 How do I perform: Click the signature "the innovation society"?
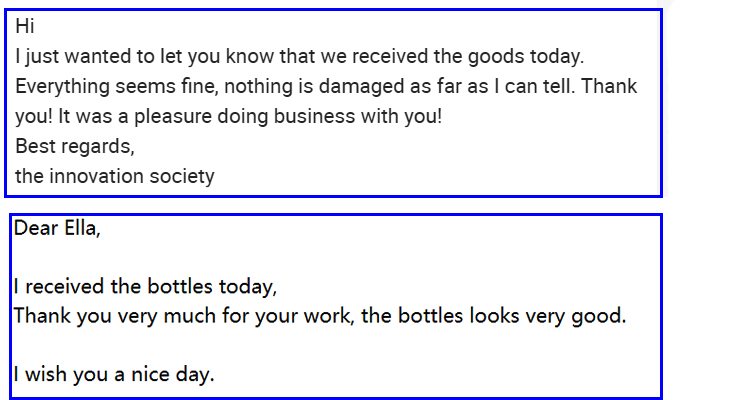click(115, 176)
